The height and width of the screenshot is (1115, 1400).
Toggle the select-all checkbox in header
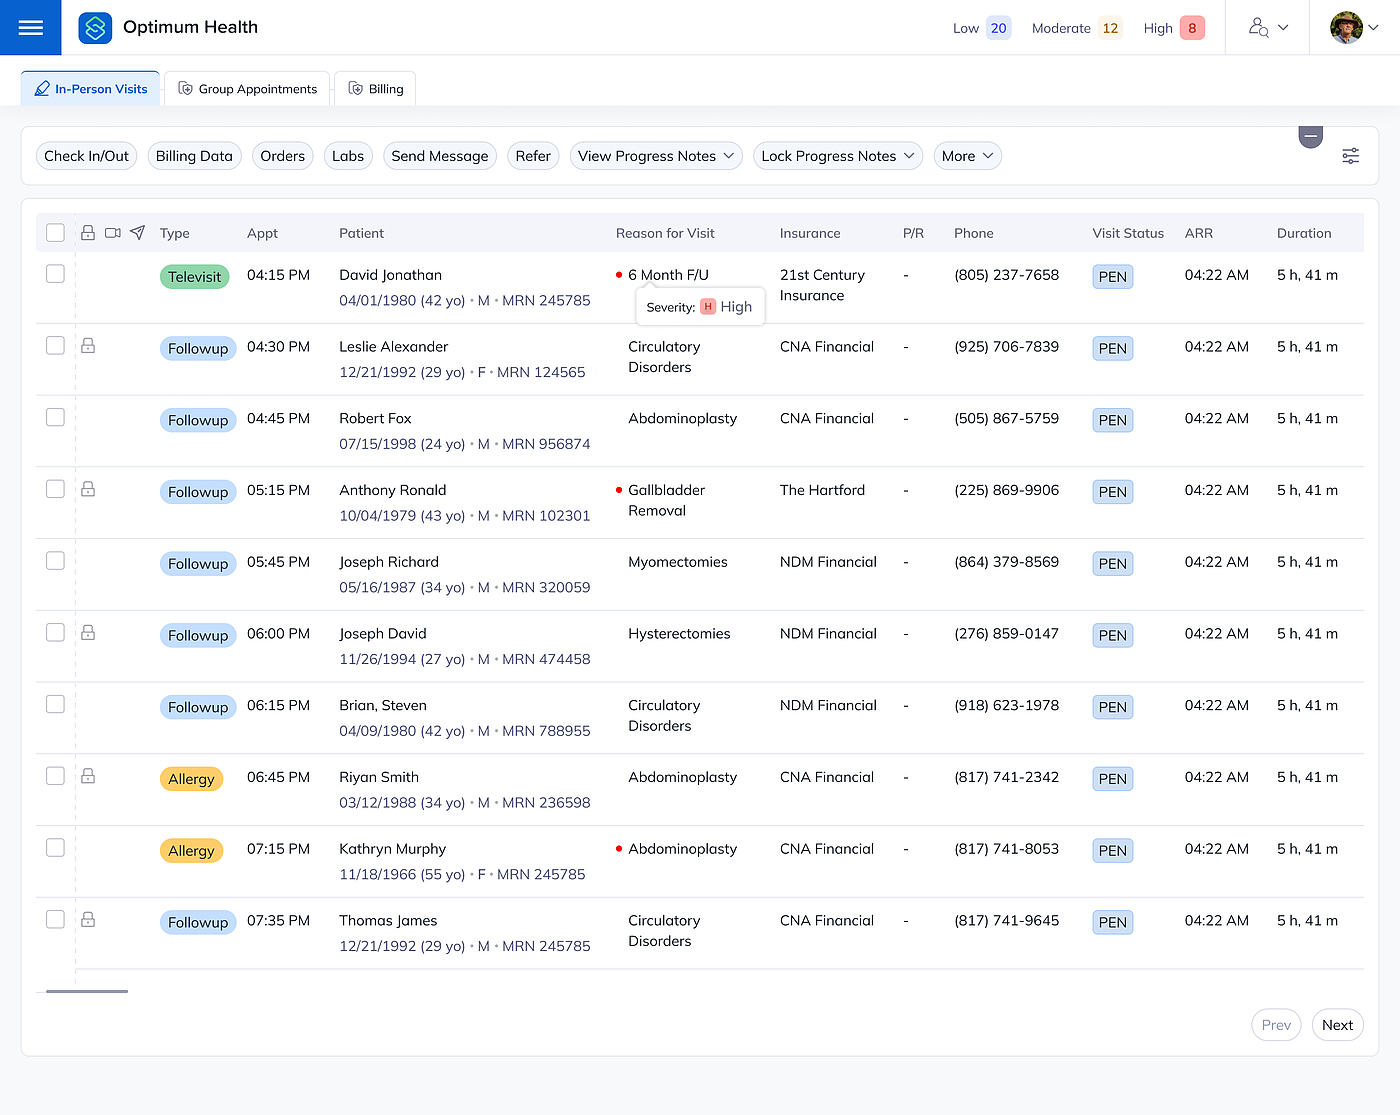pos(56,233)
